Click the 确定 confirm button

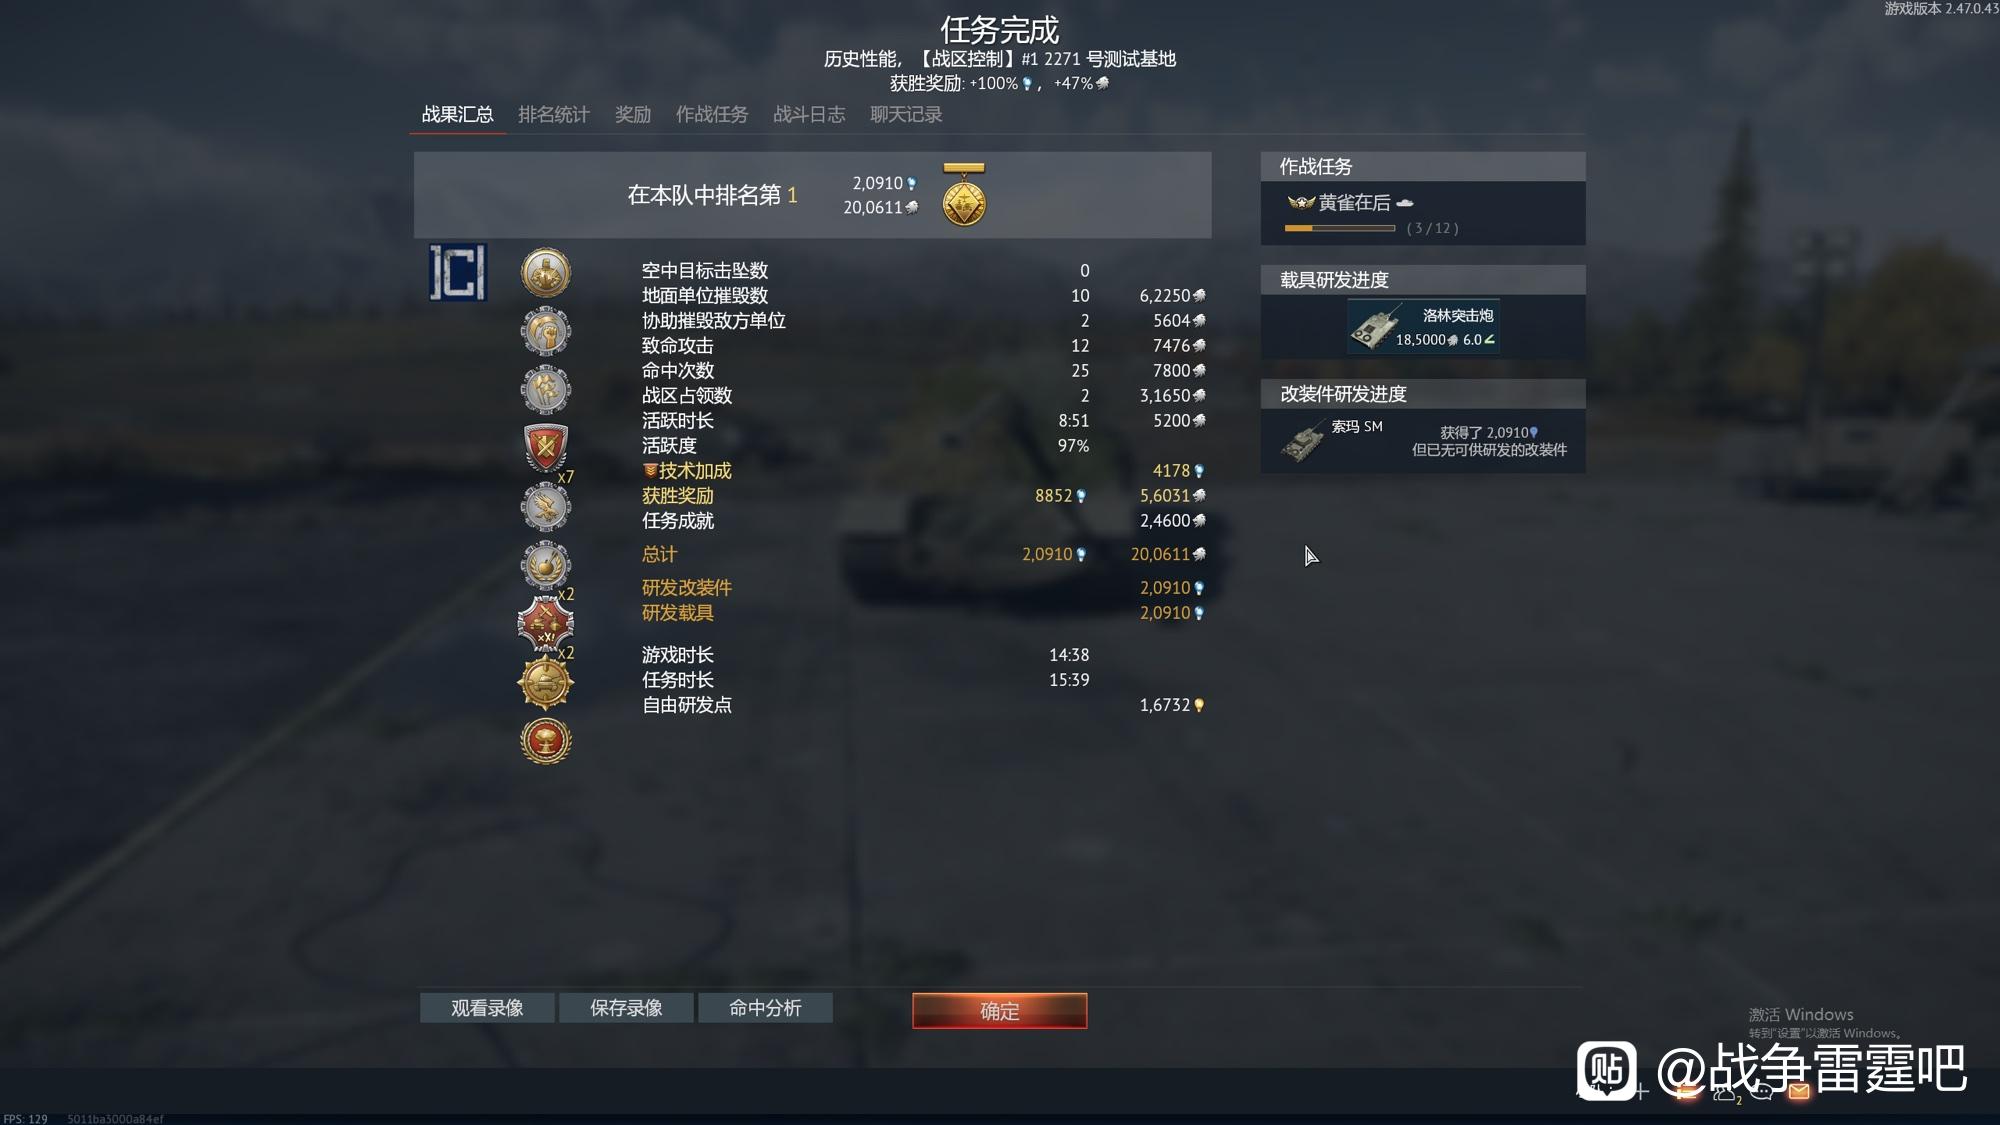point(1000,1010)
